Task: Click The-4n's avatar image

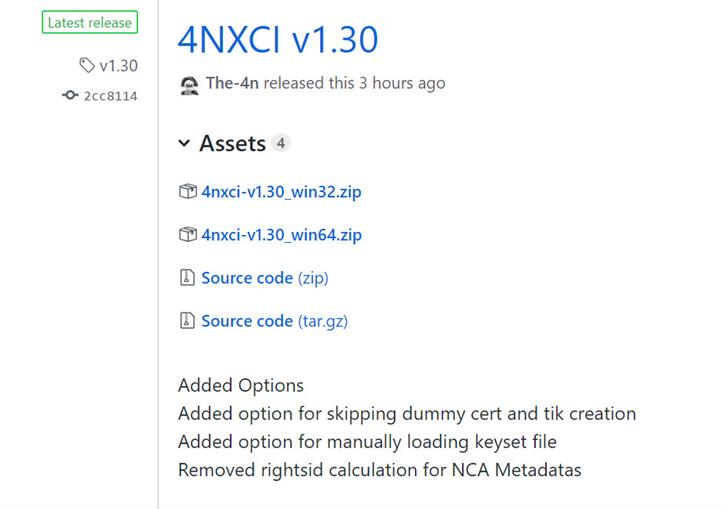Action: tap(189, 84)
